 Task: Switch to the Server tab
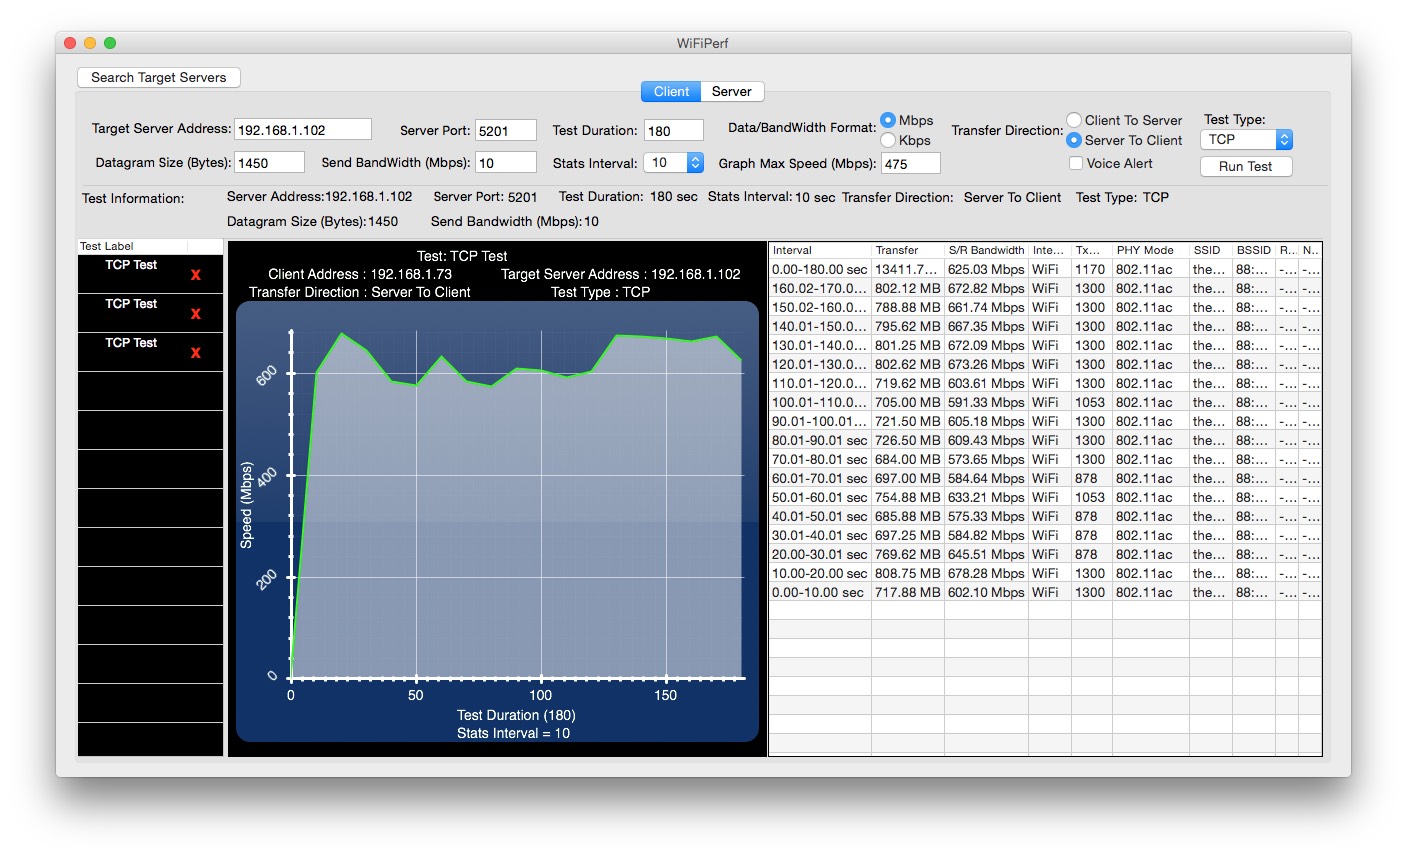pos(732,91)
